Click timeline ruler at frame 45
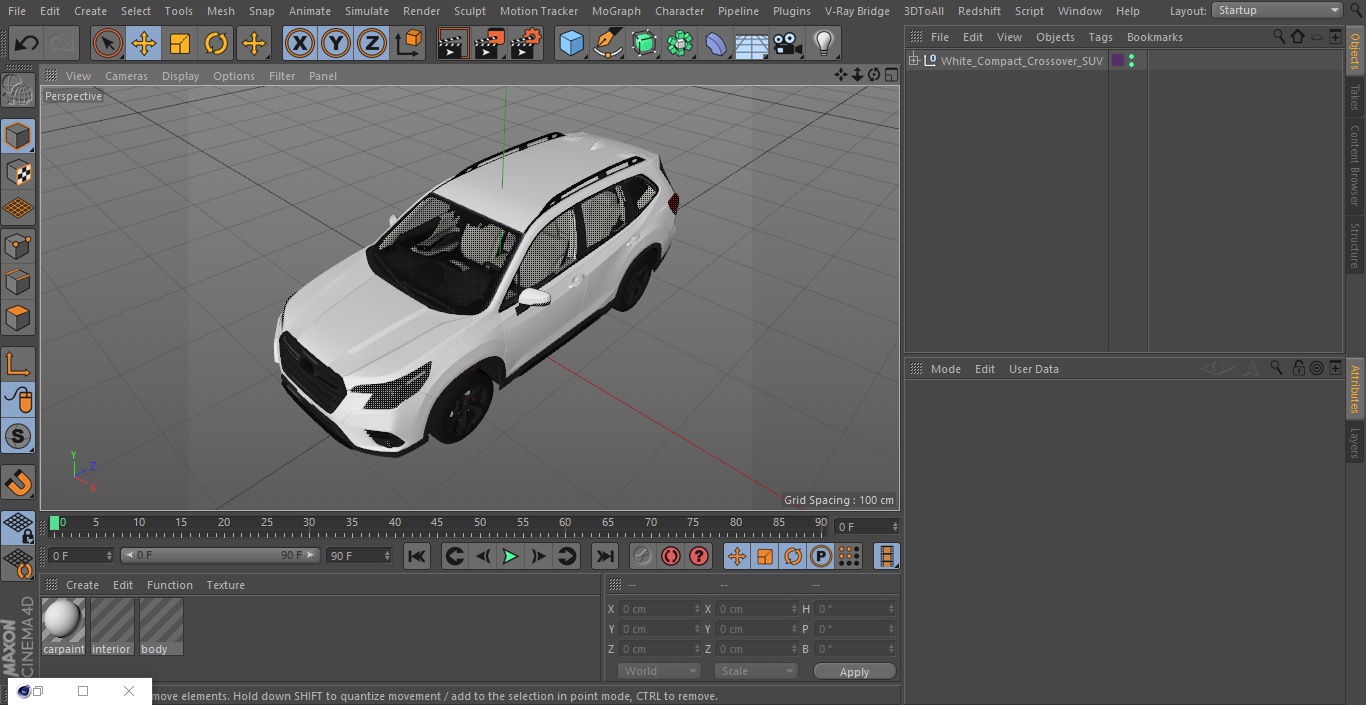 click(x=437, y=523)
